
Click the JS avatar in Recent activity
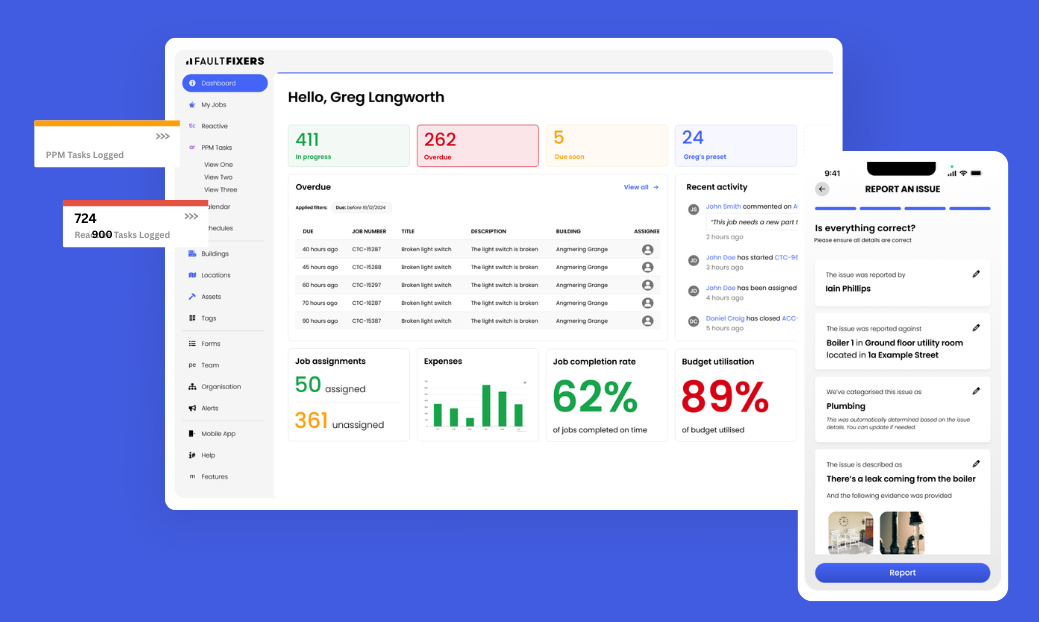coord(693,209)
